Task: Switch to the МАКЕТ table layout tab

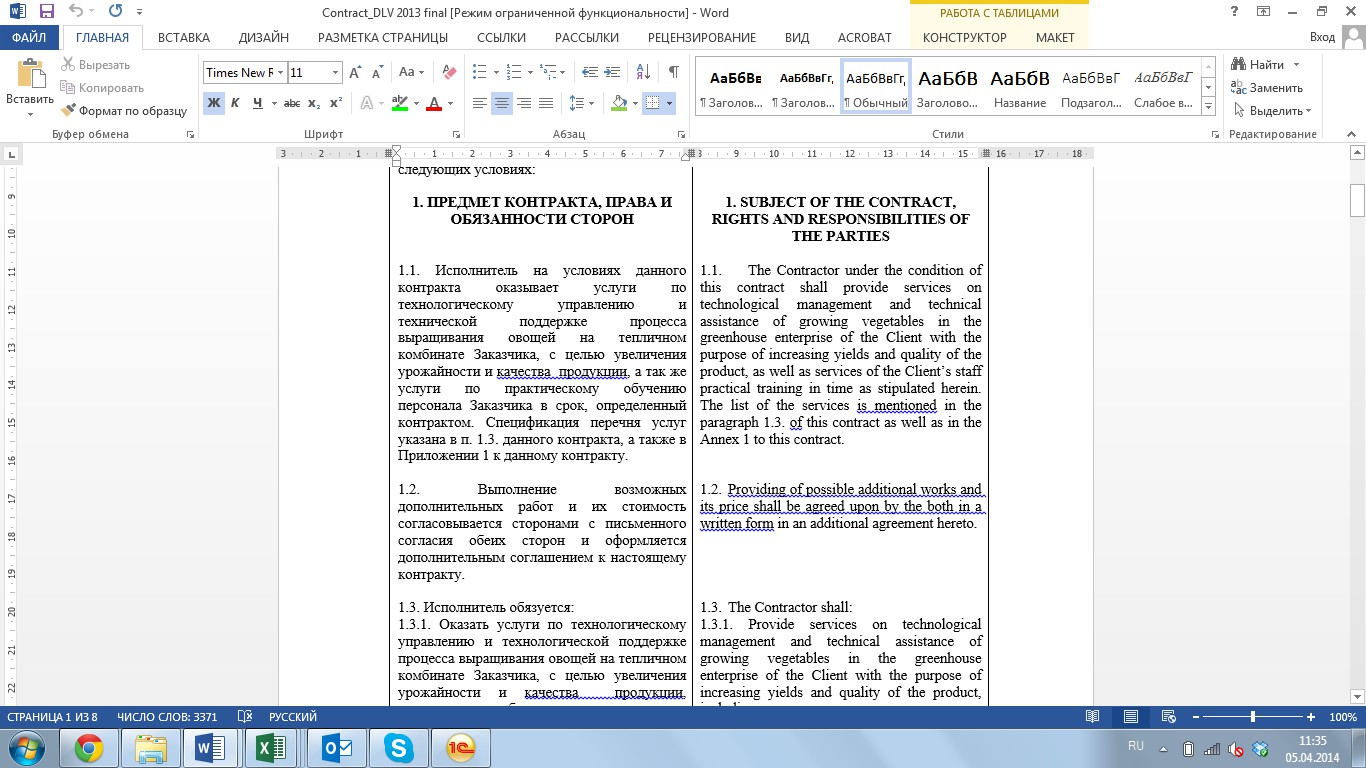Action: (x=1055, y=38)
